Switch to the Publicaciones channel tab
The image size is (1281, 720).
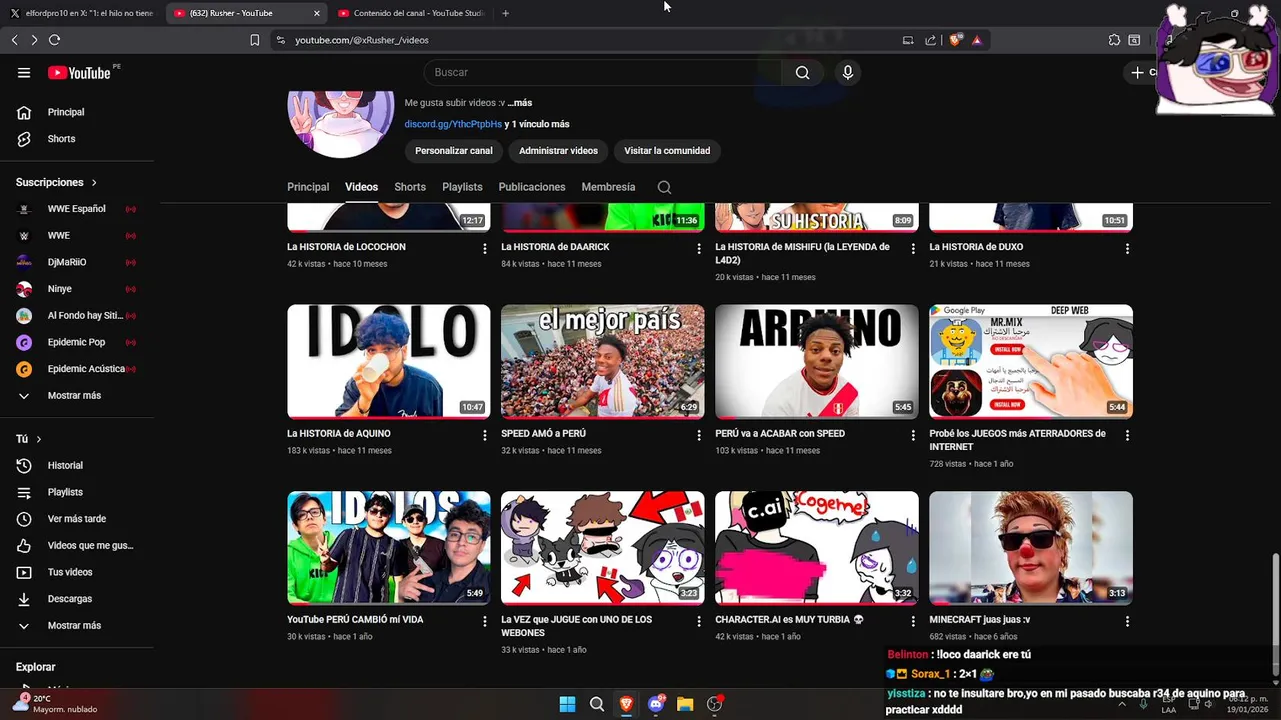(532, 187)
